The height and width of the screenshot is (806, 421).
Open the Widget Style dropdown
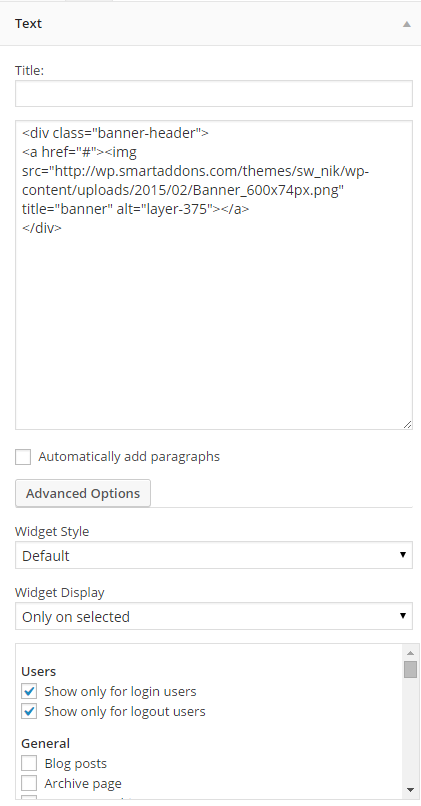tap(214, 555)
